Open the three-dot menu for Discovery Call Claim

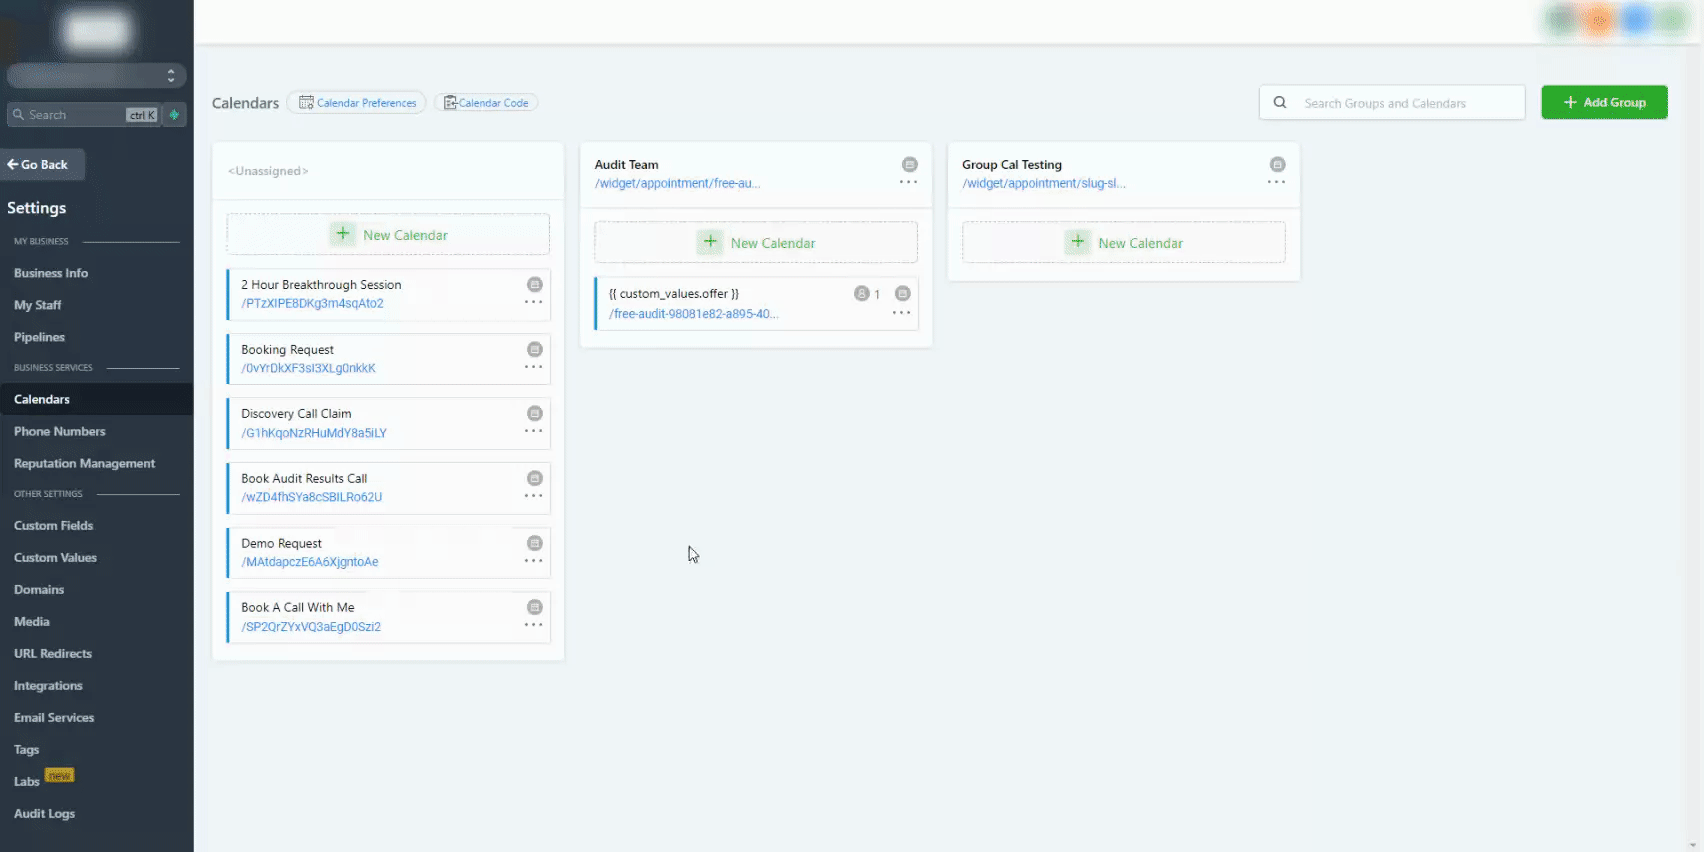click(534, 431)
